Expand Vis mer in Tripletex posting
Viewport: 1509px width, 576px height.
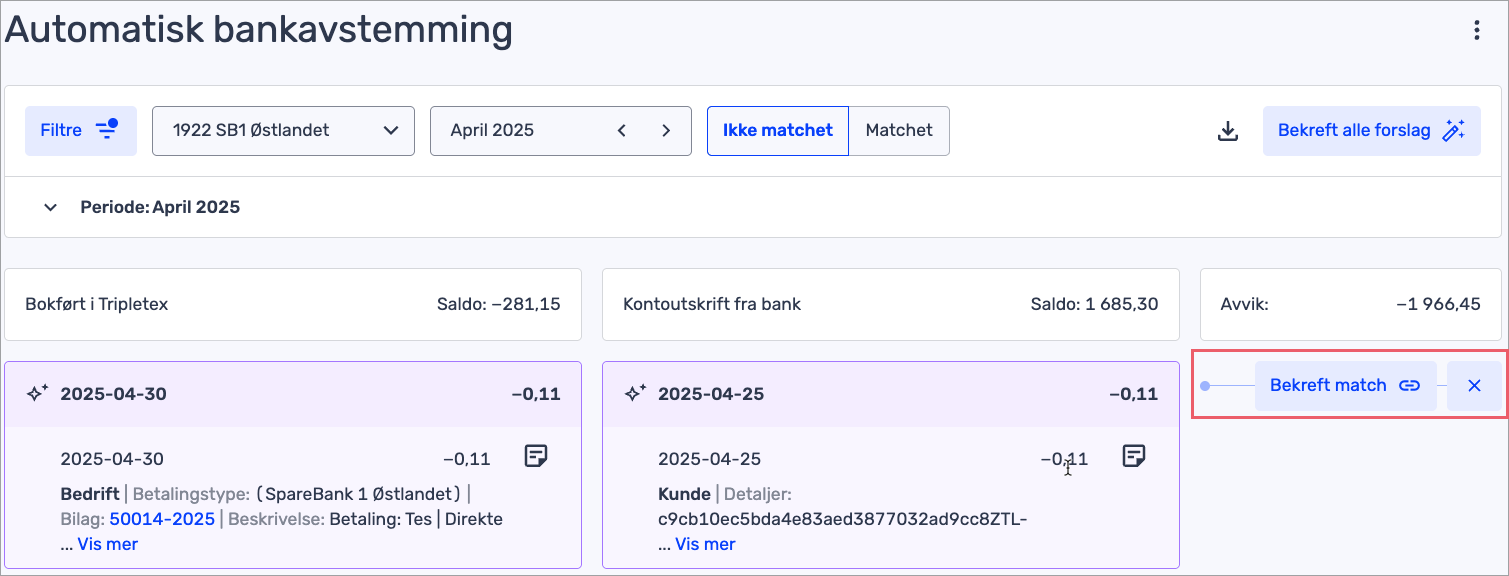tap(107, 544)
